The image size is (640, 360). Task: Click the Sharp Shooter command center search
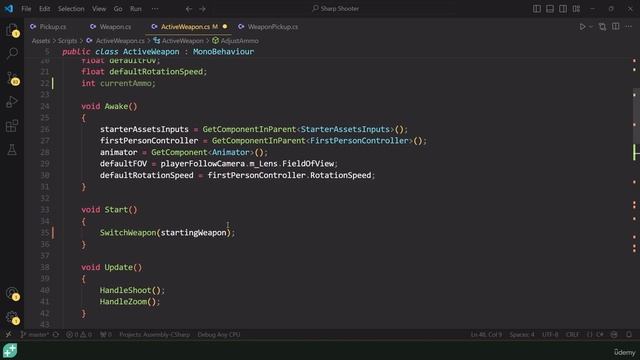click(336, 9)
